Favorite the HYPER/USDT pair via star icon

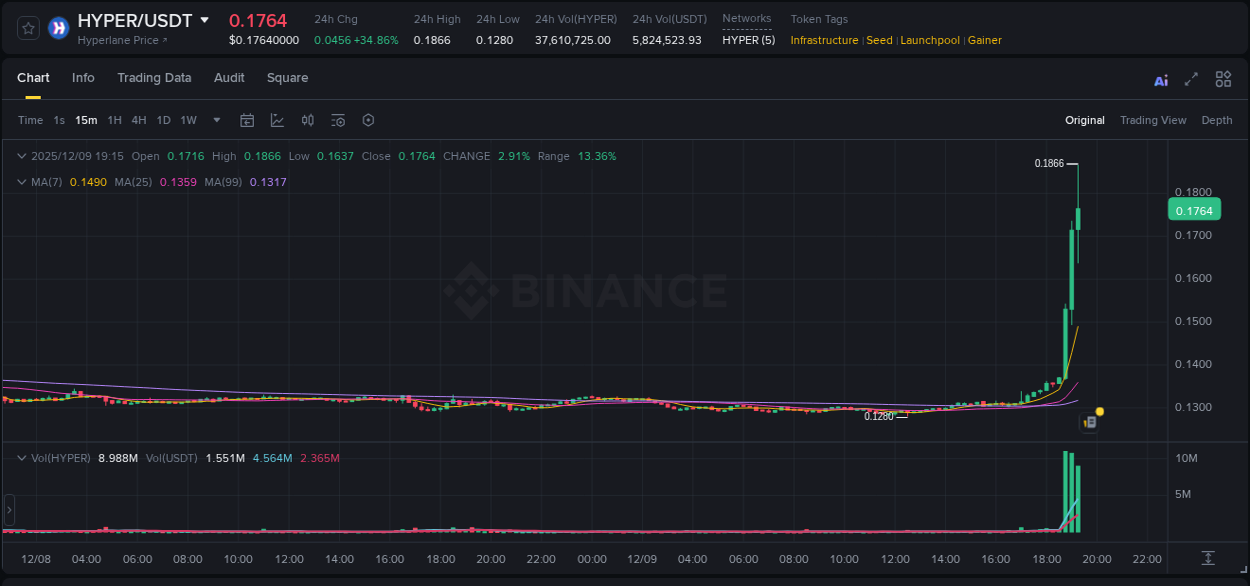coord(28,28)
